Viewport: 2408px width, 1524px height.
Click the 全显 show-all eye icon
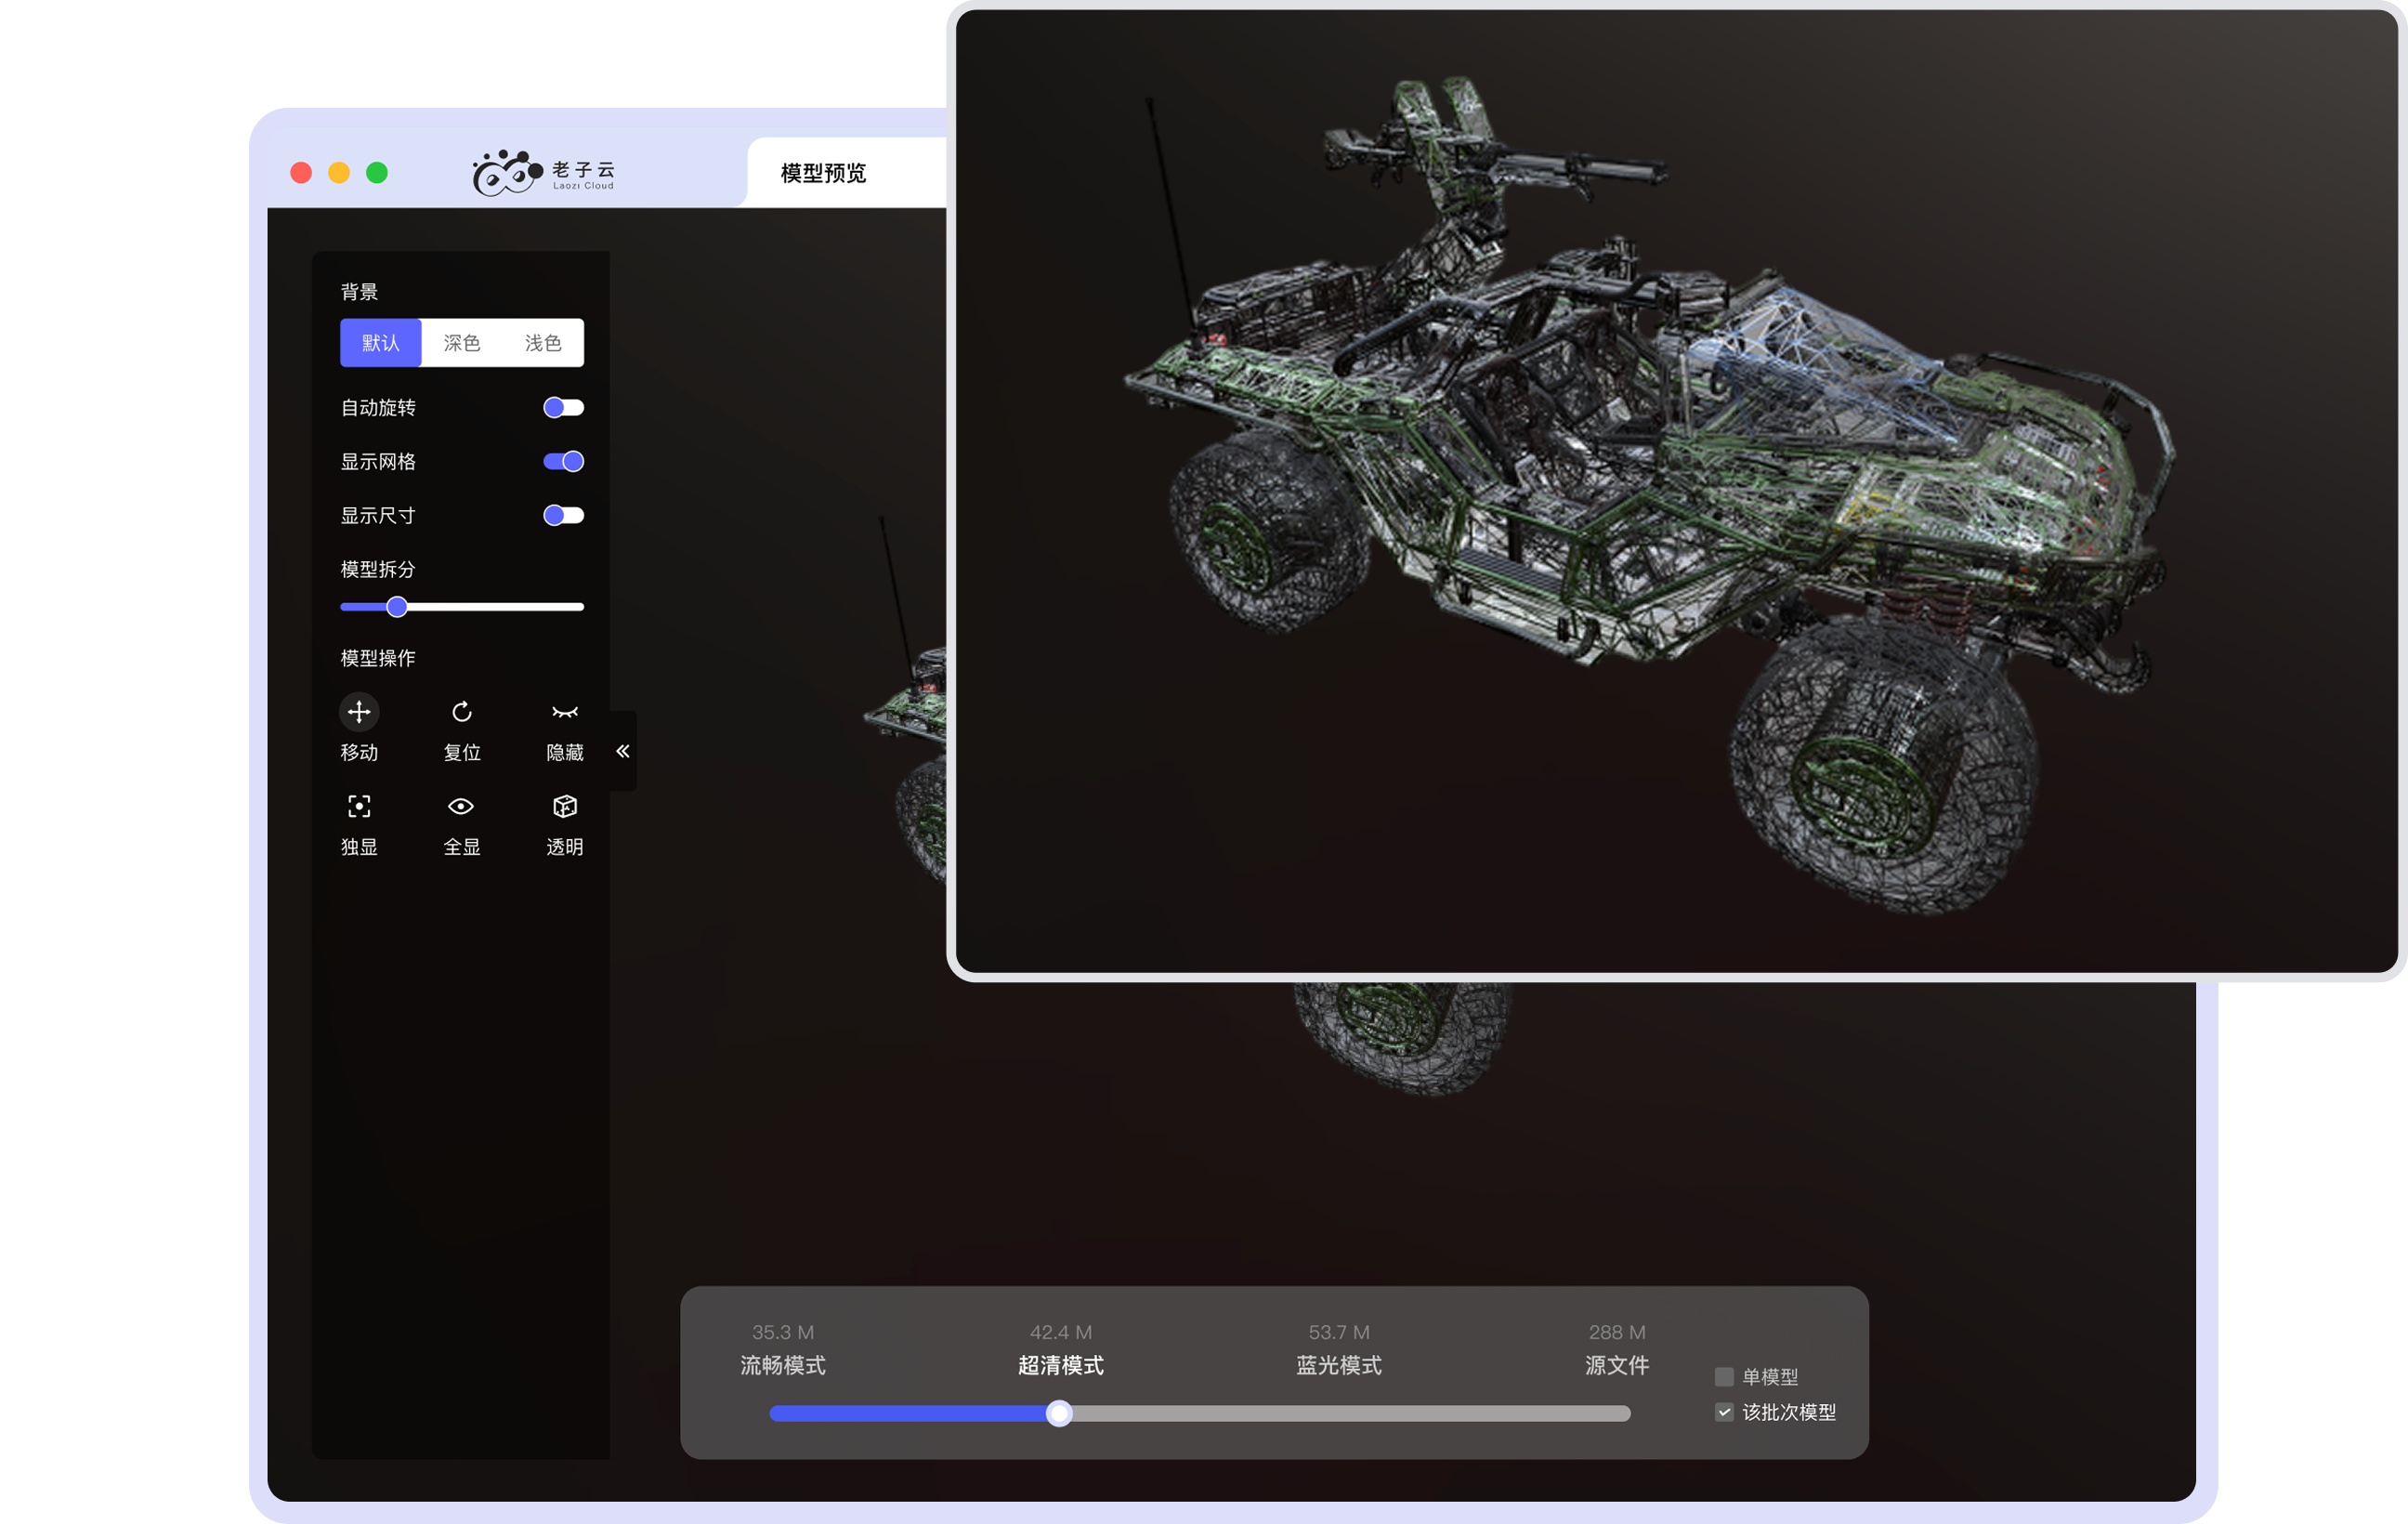[x=461, y=806]
